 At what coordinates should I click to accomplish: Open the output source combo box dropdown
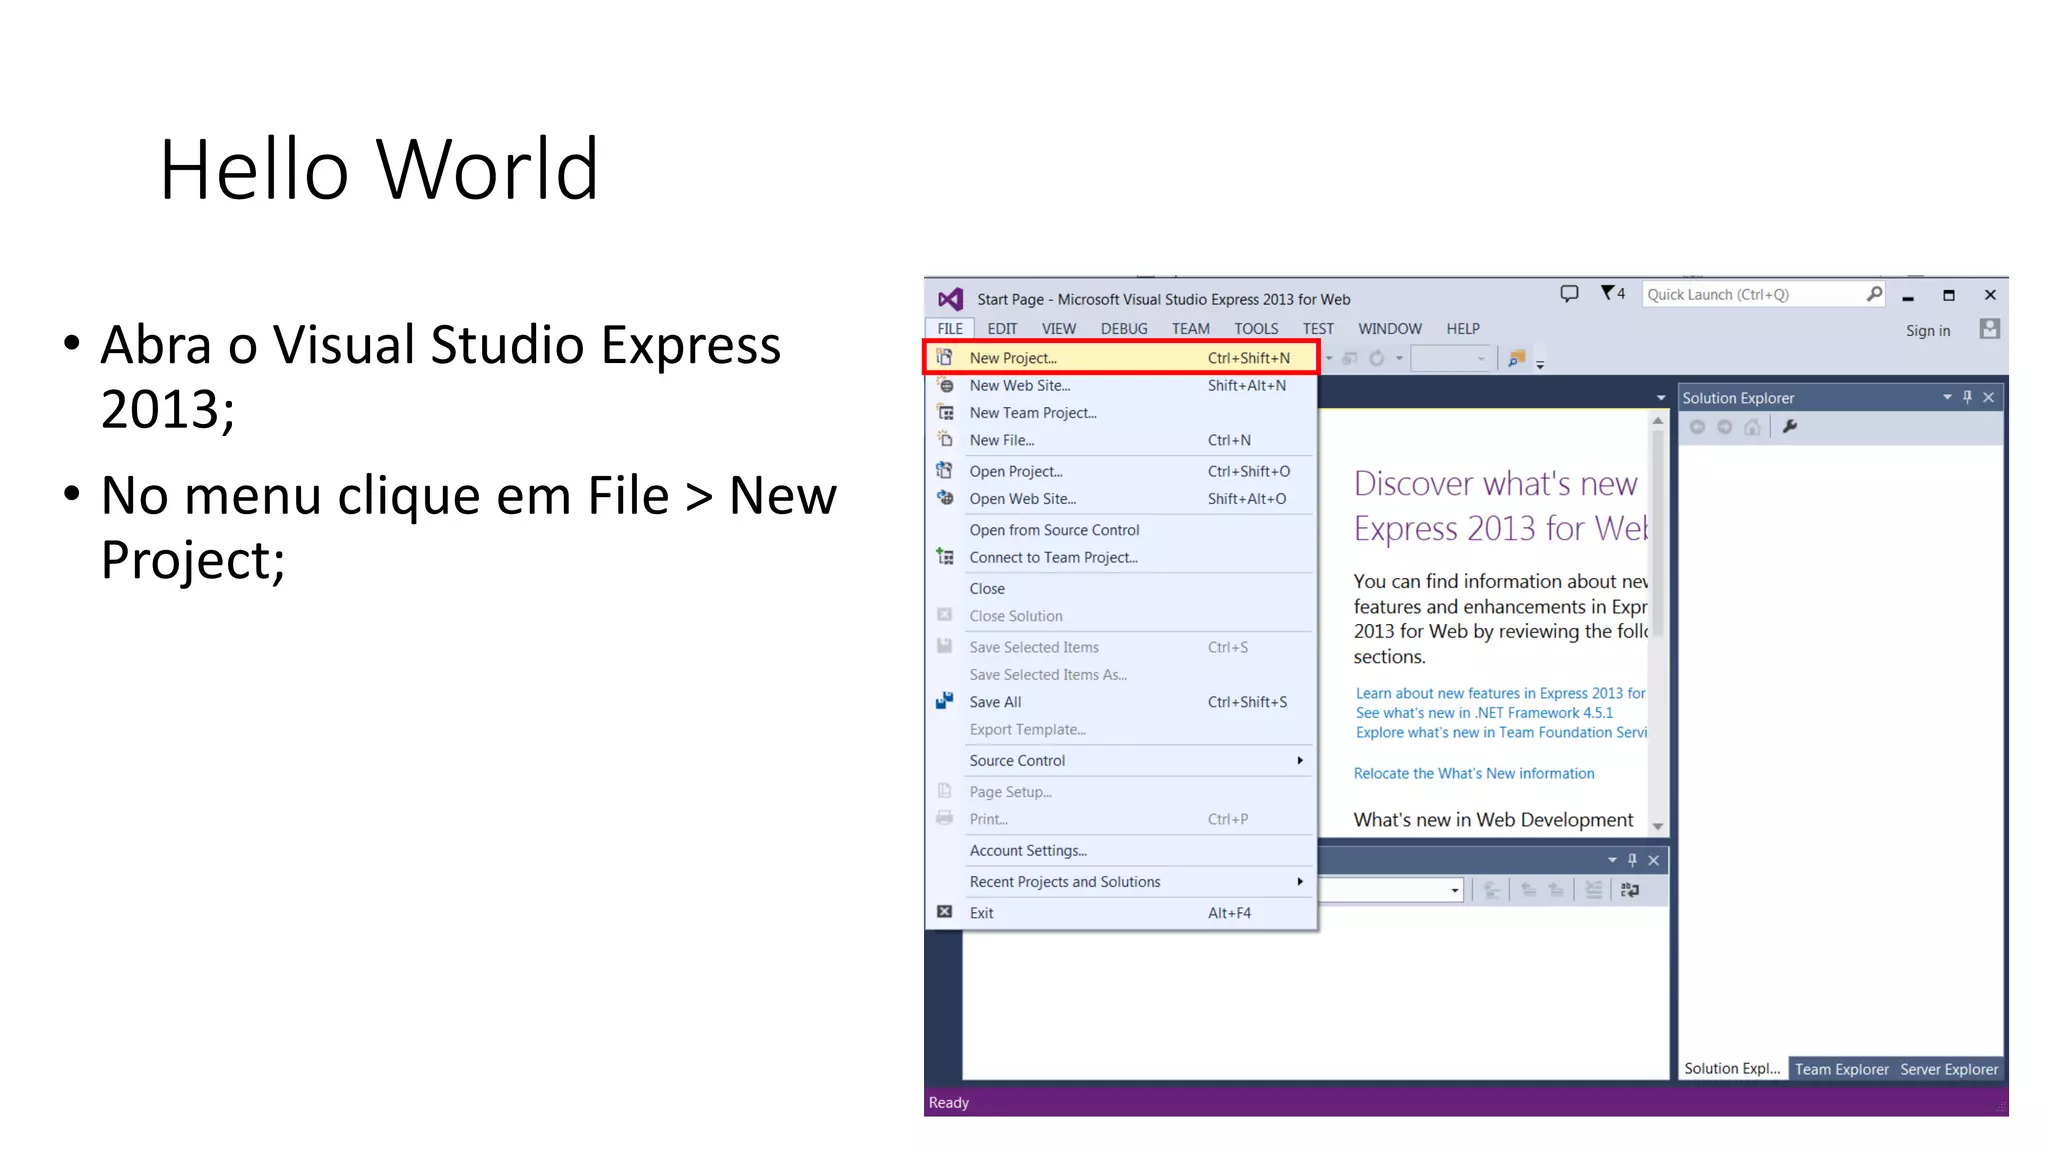point(1455,890)
